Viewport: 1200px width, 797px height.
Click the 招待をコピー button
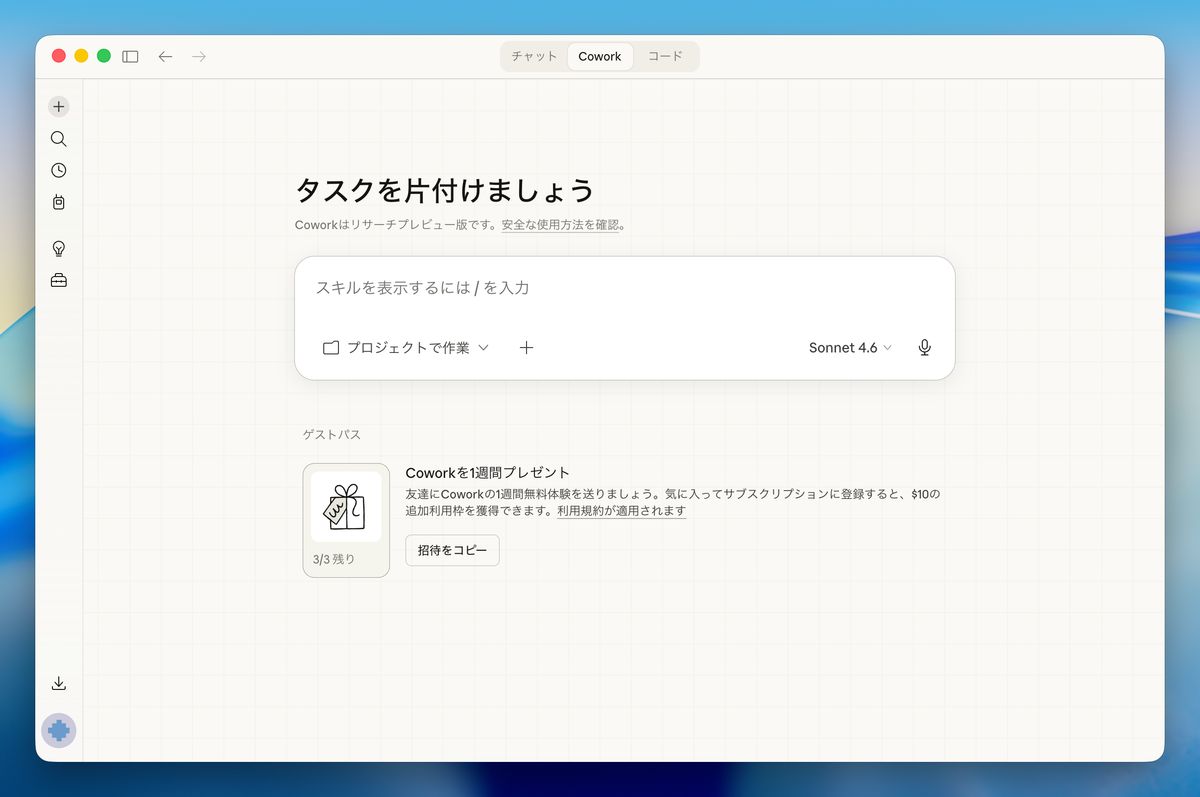coord(452,550)
